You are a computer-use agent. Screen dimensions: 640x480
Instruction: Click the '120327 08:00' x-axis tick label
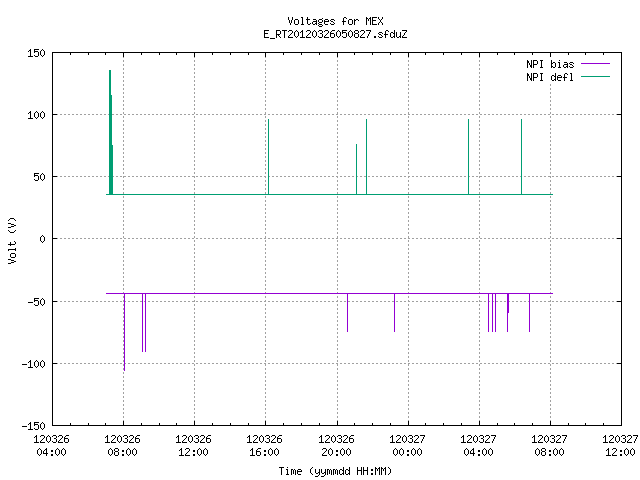coord(549,446)
